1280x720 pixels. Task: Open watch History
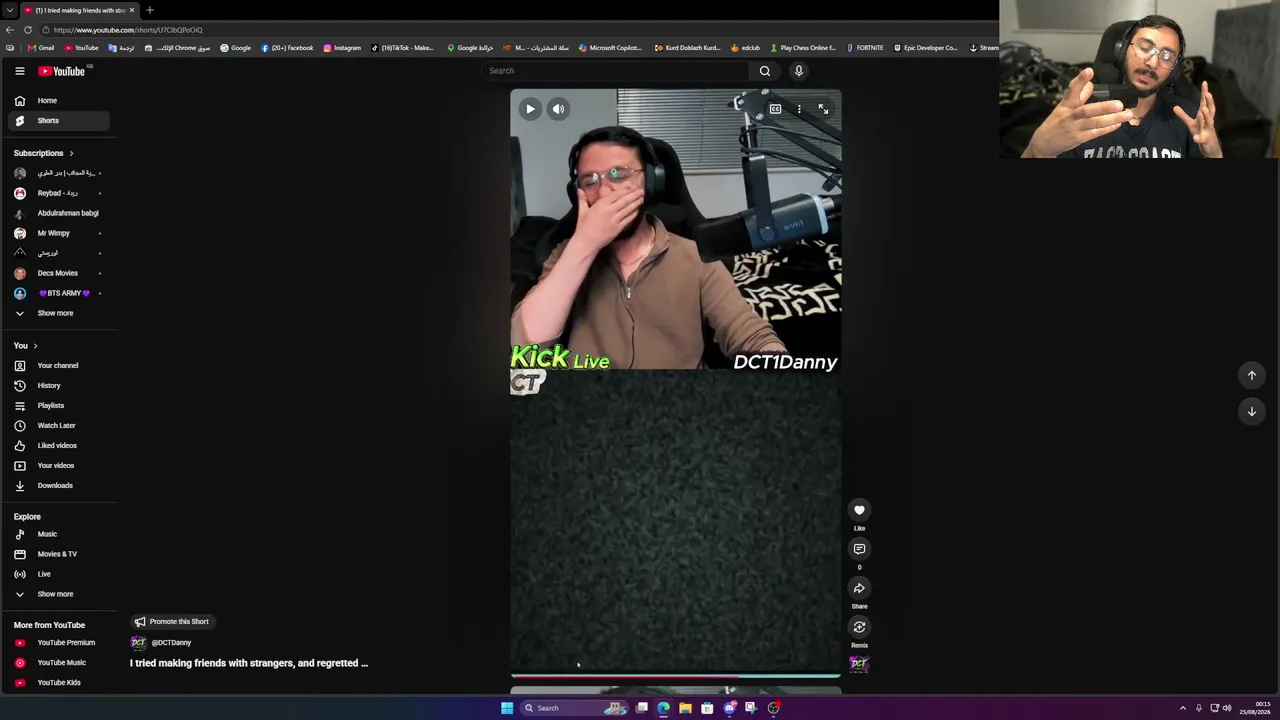point(59,386)
